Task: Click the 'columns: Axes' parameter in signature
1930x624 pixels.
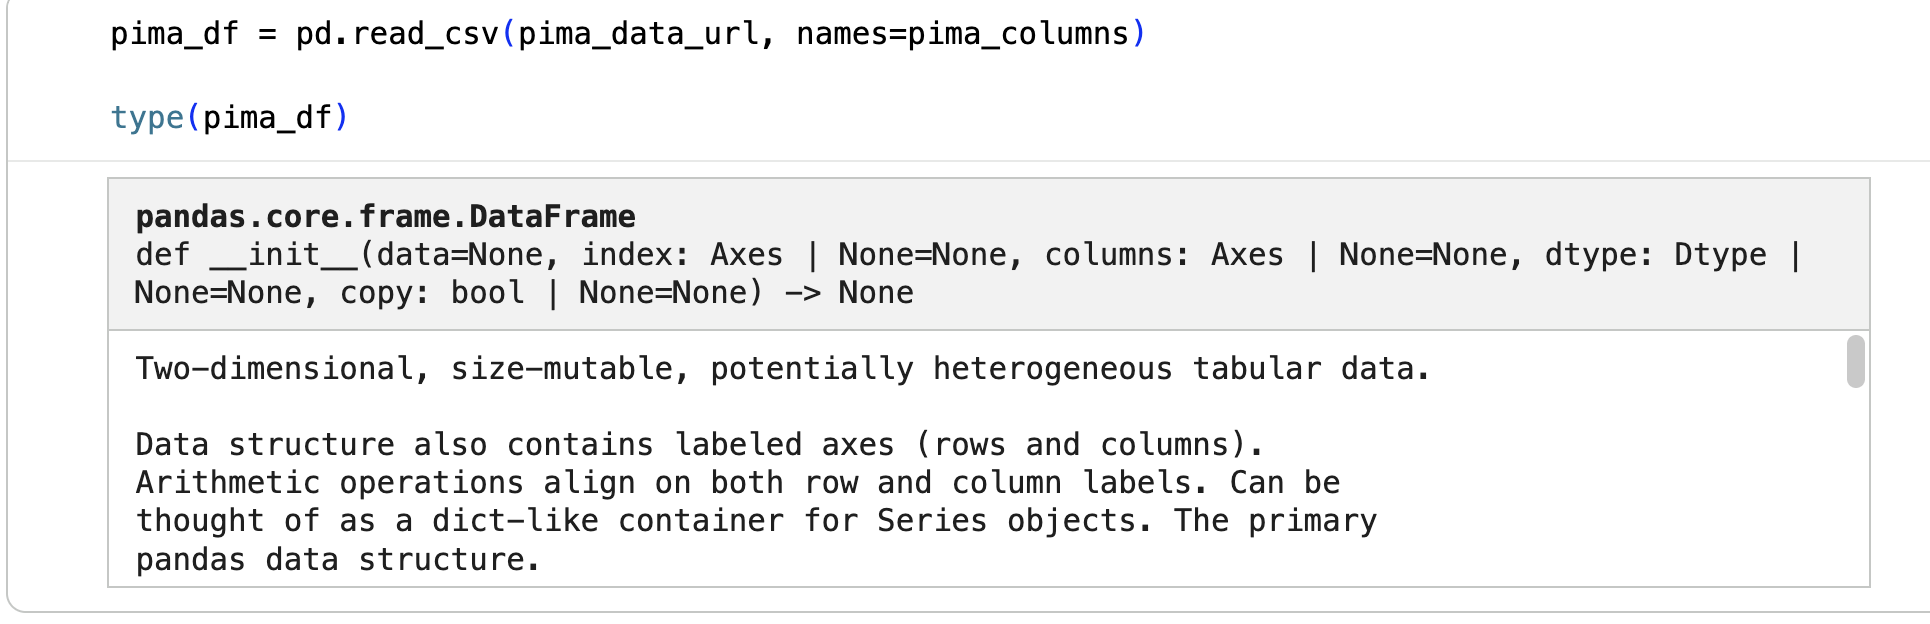Action: [1164, 255]
